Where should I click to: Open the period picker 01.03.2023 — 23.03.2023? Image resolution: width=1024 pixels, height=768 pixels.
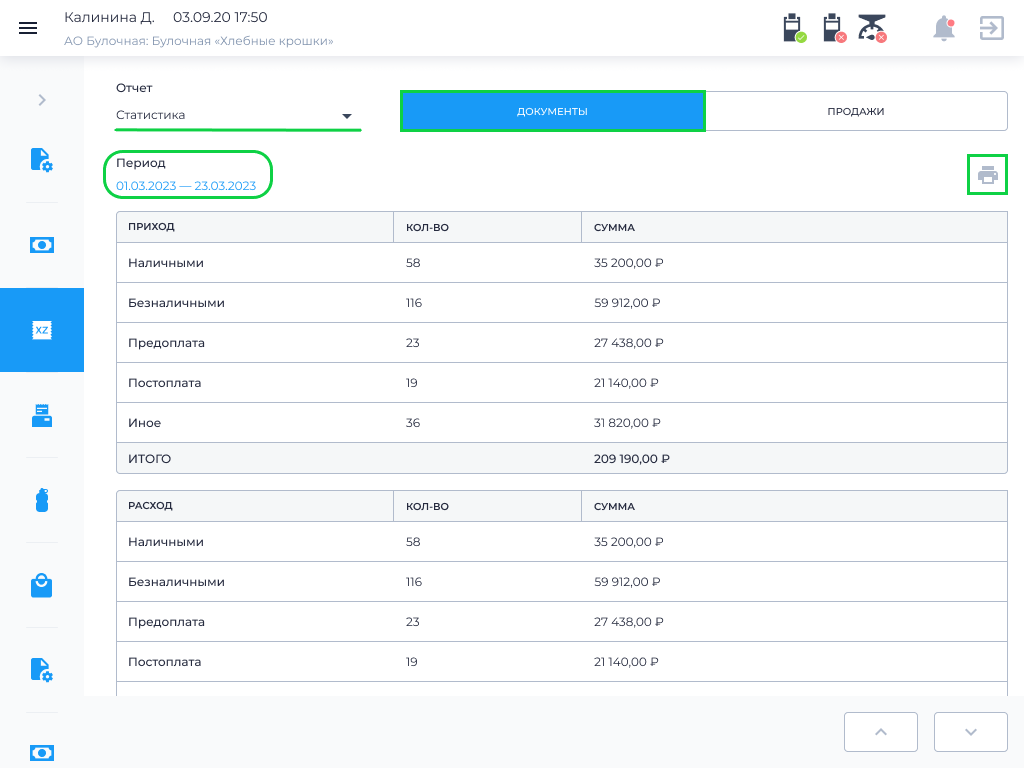pos(186,186)
